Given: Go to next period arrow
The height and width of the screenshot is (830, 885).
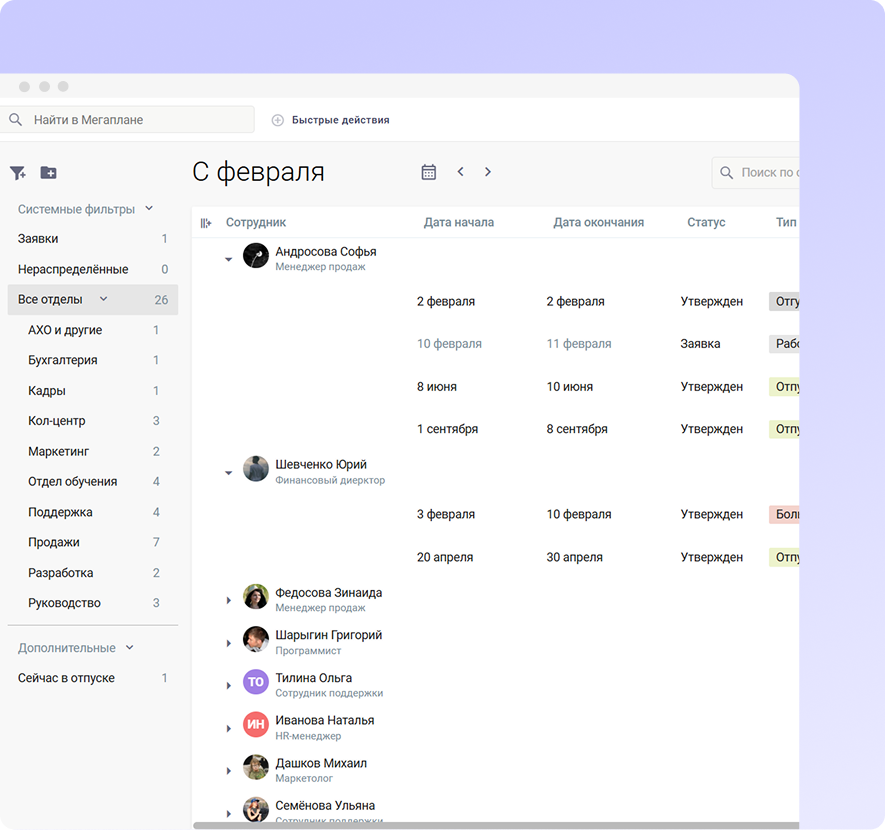Looking at the screenshot, I should pyautogui.click(x=488, y=172).
